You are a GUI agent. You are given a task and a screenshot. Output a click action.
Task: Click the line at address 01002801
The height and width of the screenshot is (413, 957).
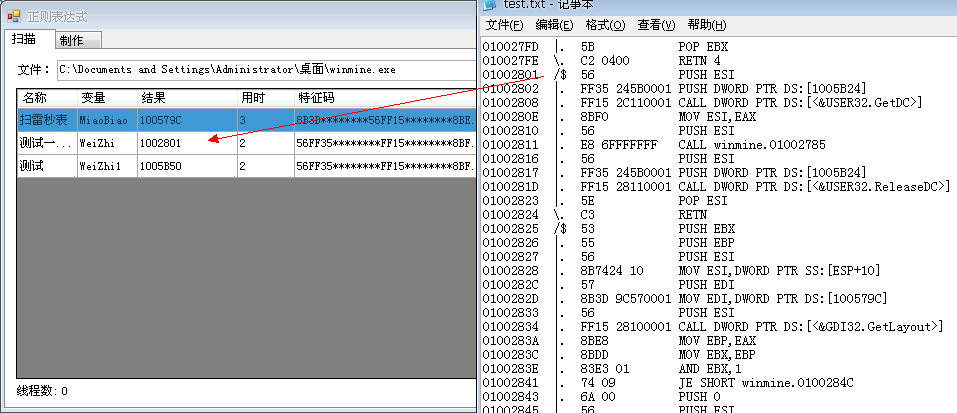click(609, 75)
